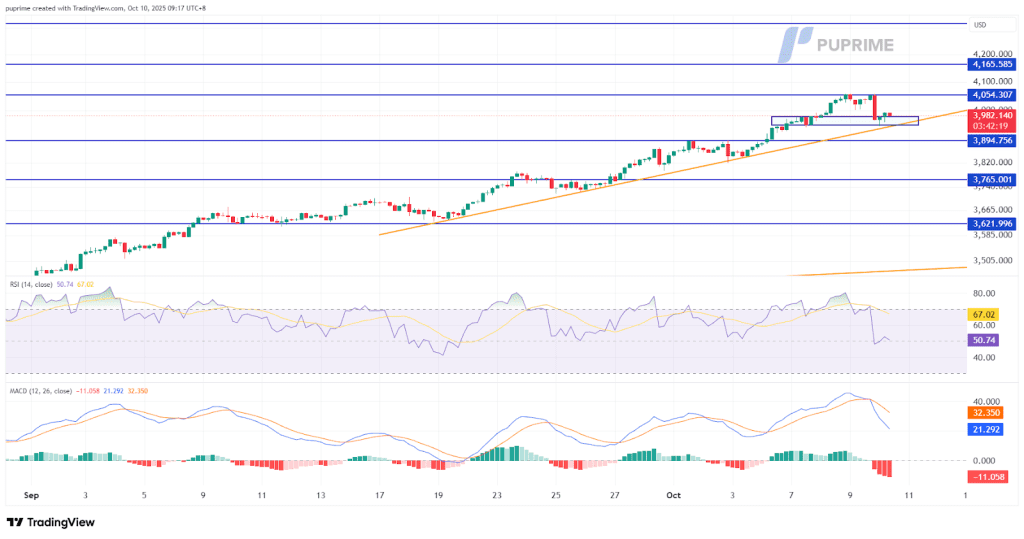1024x539 pixels.
Task: Select the 3,621.996 price level label
Action: 991,223
